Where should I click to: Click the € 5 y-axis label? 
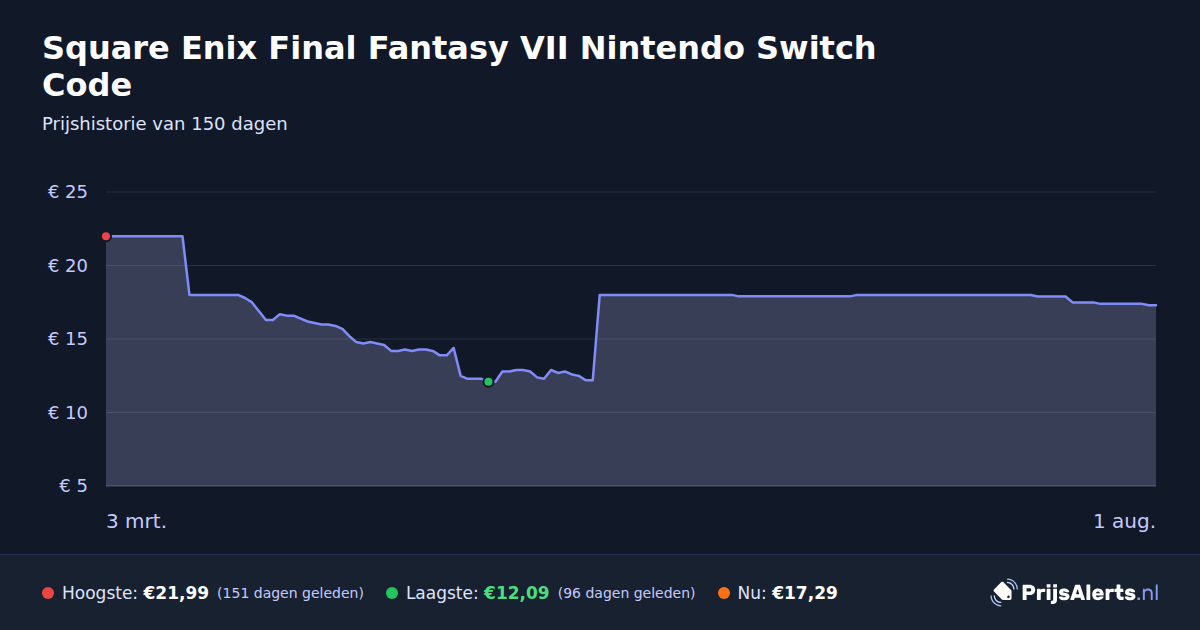click(74, 486)
